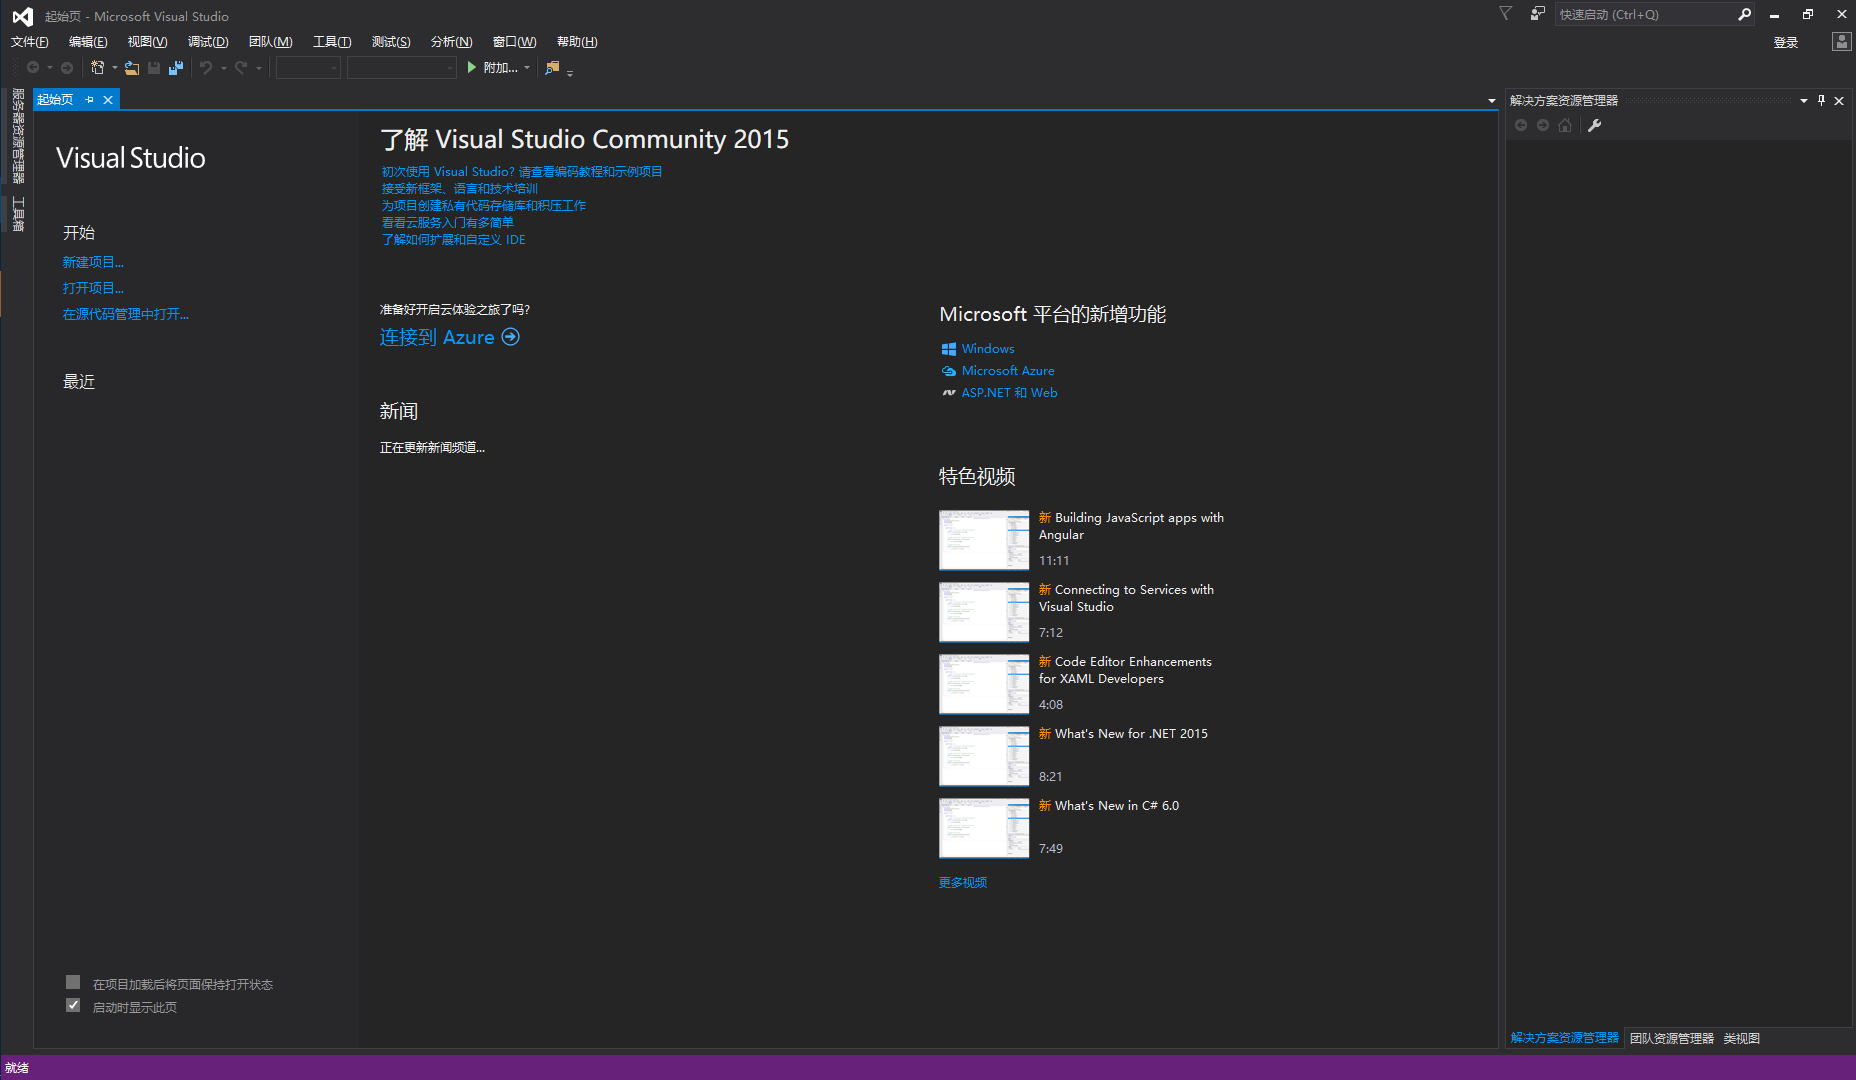Click the Microsoft Azure cloud icon

pos(949,371)
